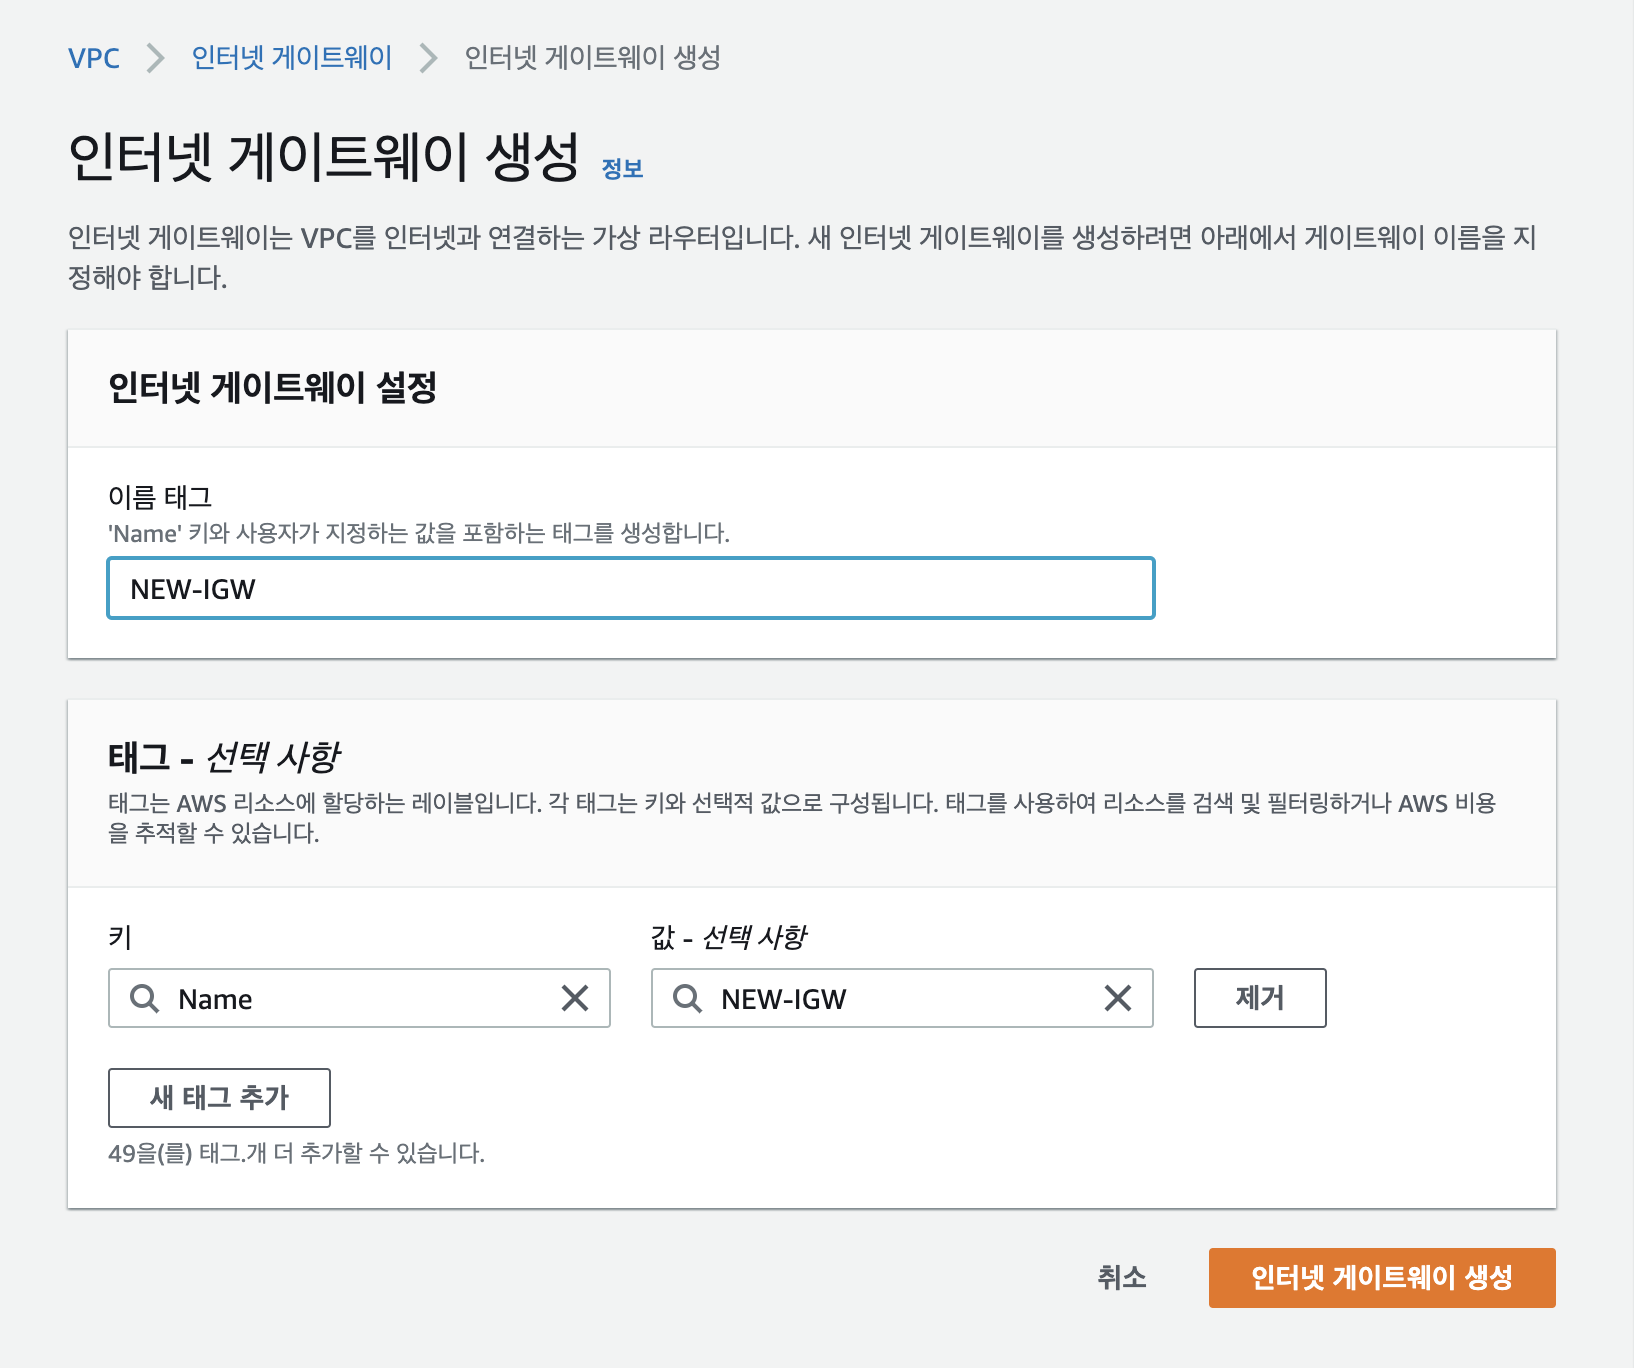The width and height of the screenshot is (1634, 1368).
Task: Go to 인터넷 게이트웨이 breadcrumb link
Action: click(x=292, y=58)
